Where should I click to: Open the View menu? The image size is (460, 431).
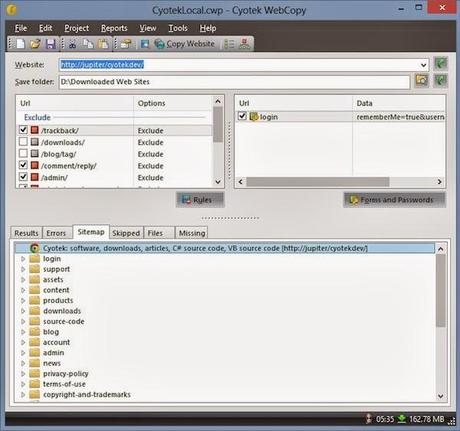coord(148,28)
